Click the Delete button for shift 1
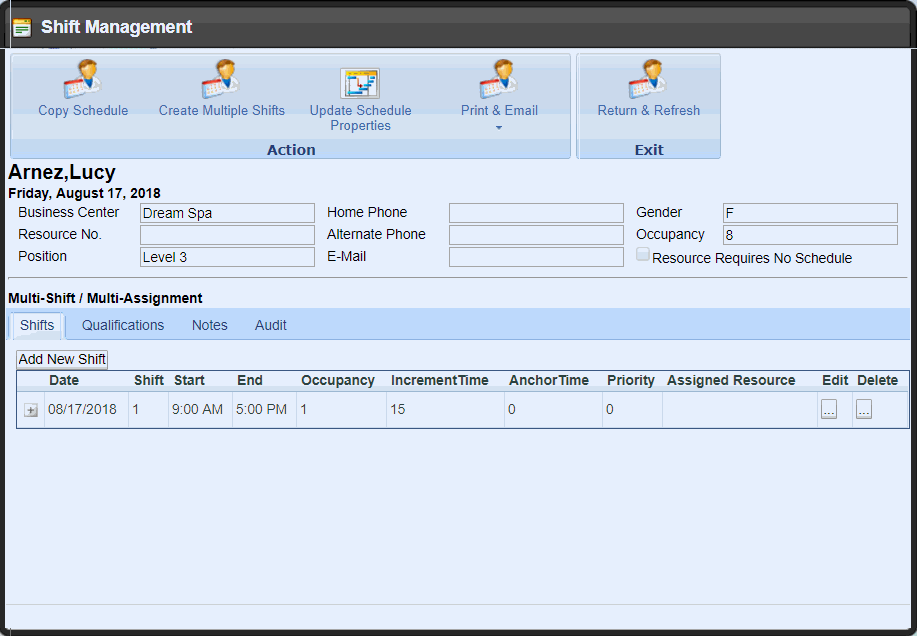The height and width of the screenshot is (636, 917). coord(864,409)
